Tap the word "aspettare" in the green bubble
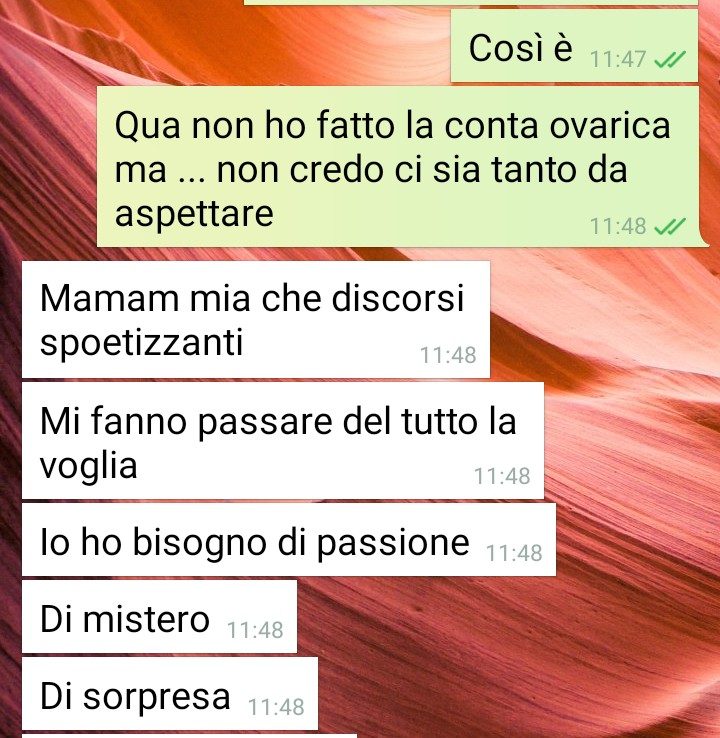720x738 pixels. point(194,214)
